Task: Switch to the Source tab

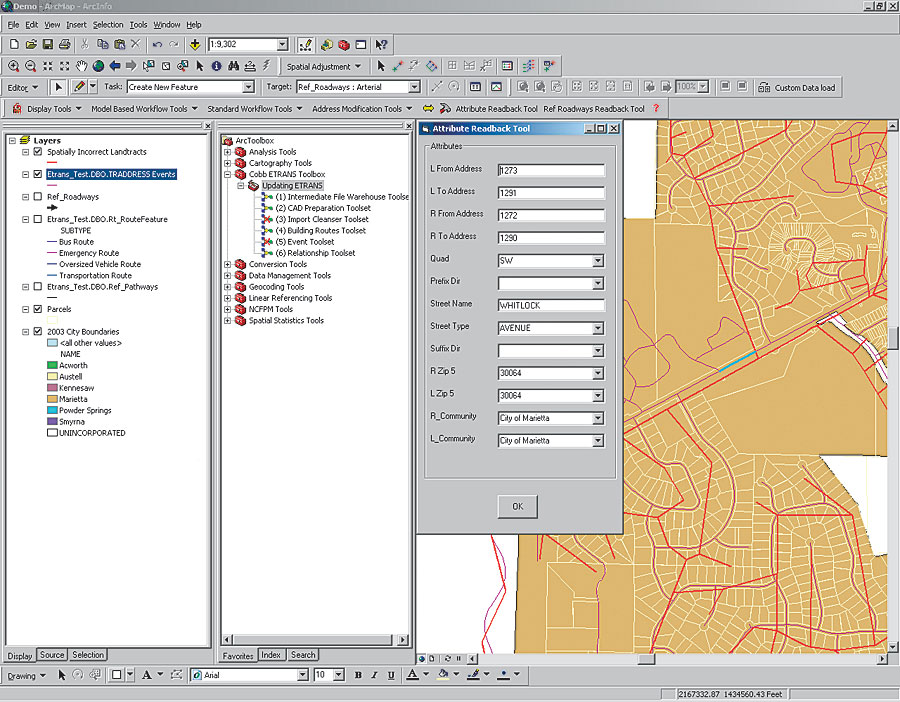Action: pyautogui.click(x=52, y=655)
